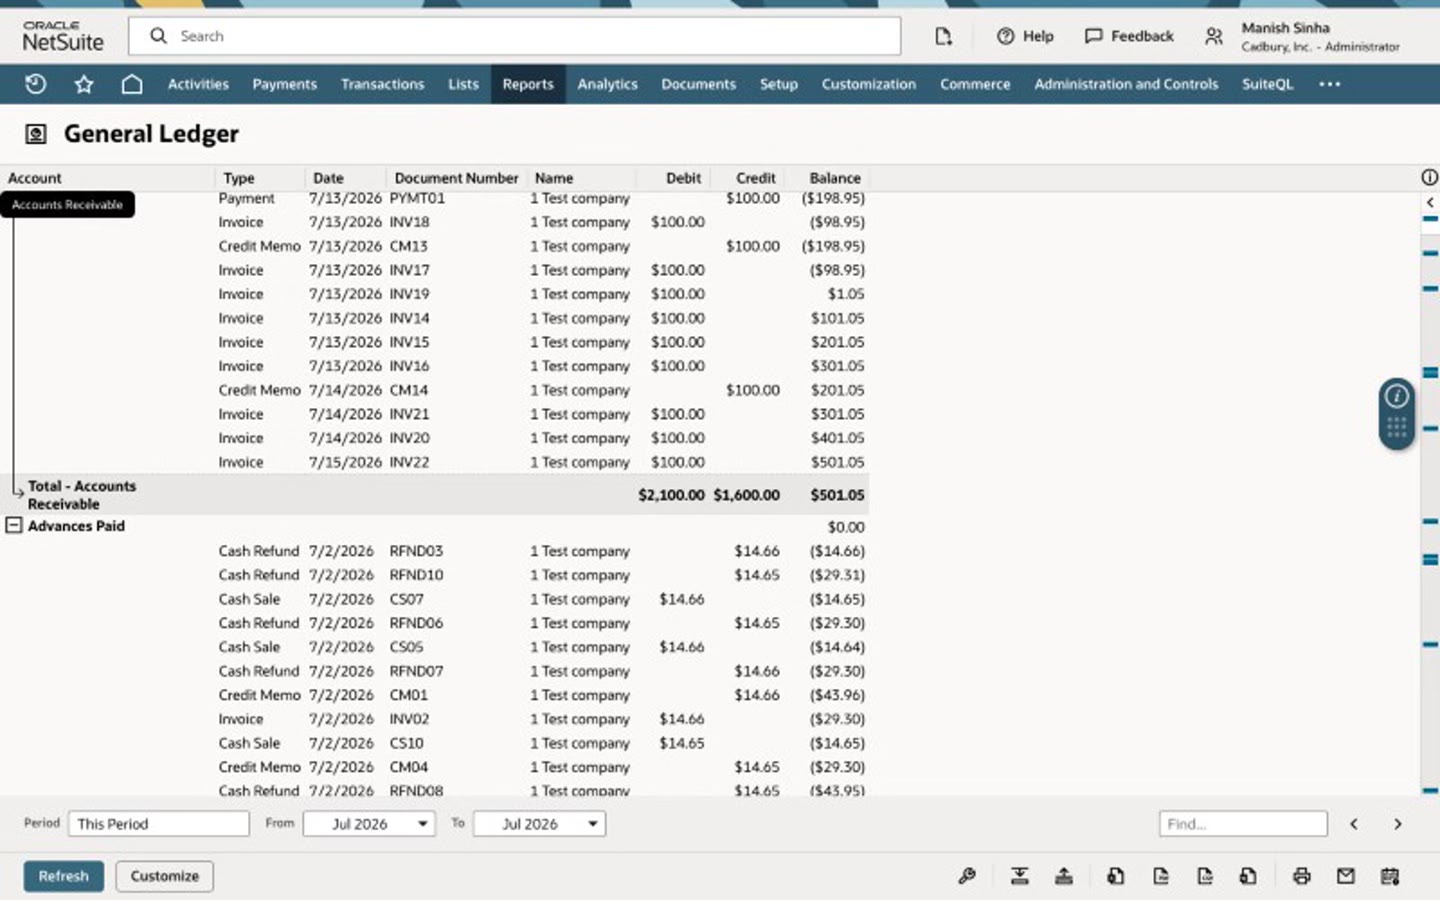Image resolution: width=1440 pixels, height=900 pixels.
Task: Click the Account column header
Action: [35, 178]
